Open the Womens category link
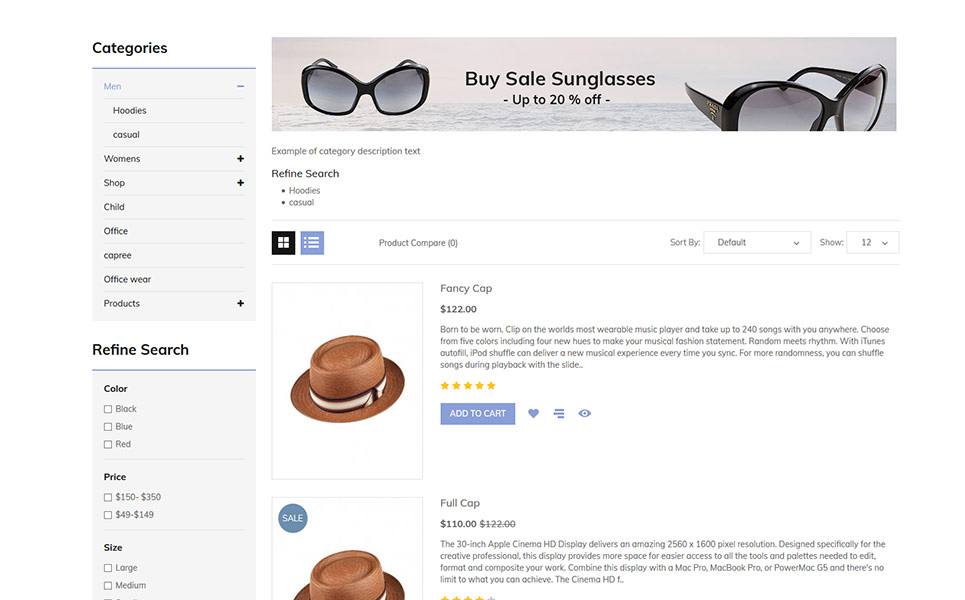Image resolution: width=965 pixels, height=600 pixels. pyautogui.click(x=122, y=159)
